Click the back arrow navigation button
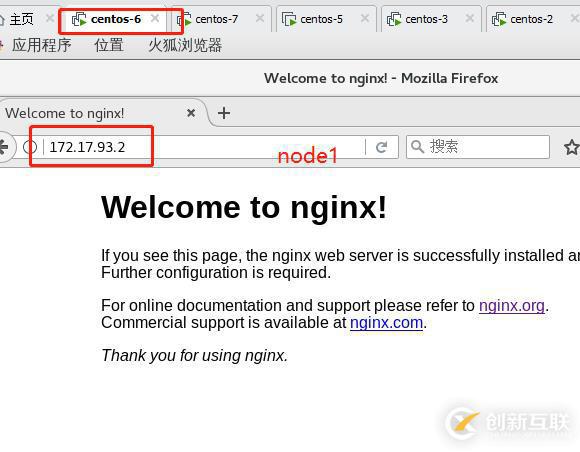 click(4, 147)
